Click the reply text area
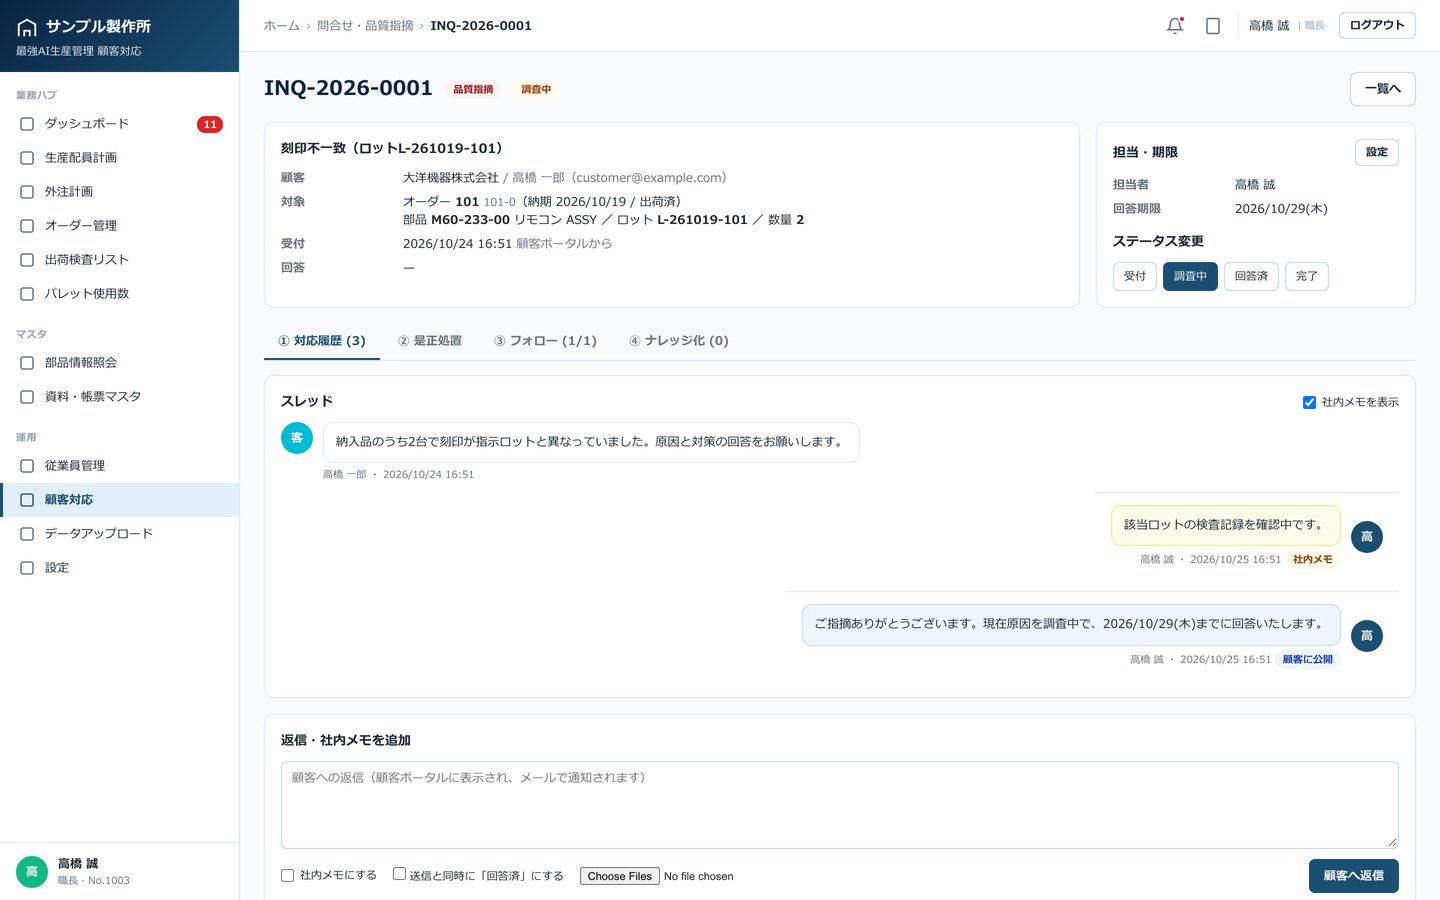 pyautogui.click(x=840, y=805)
